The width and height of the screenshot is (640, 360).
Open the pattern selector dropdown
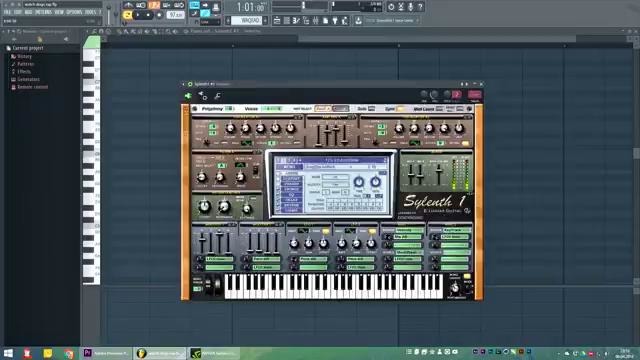(247, 20)
